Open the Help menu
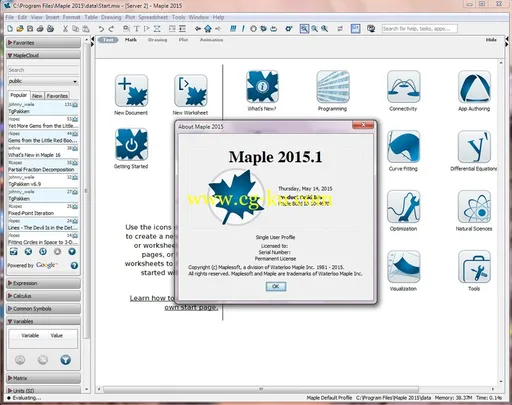Viewport: 512px width, 405px height. point(218,17)
